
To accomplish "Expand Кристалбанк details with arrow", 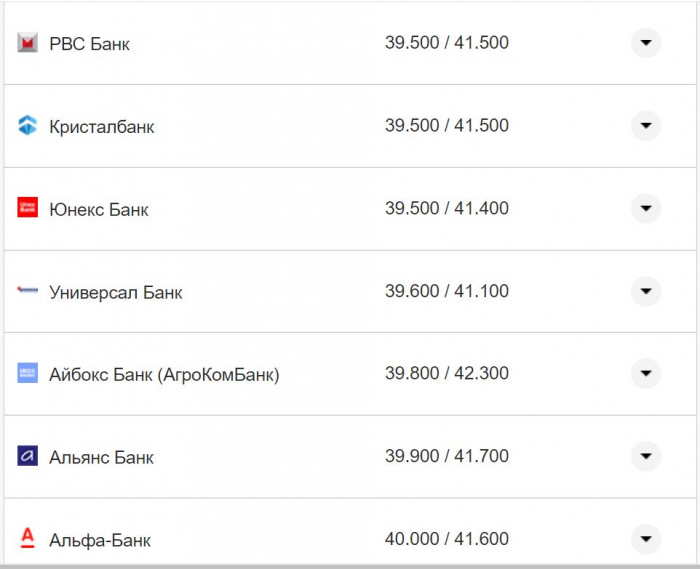I will click(x=645, y=126).
